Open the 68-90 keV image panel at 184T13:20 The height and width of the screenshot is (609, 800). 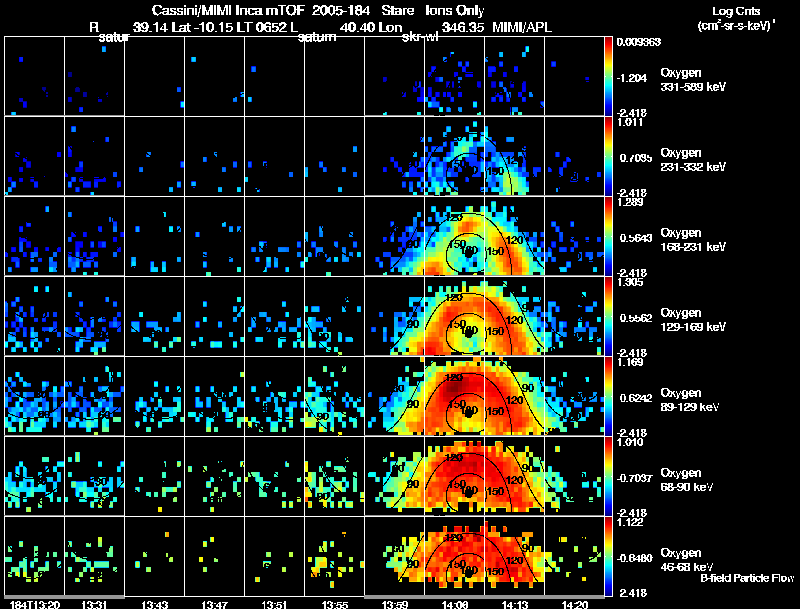coord(35,476)
